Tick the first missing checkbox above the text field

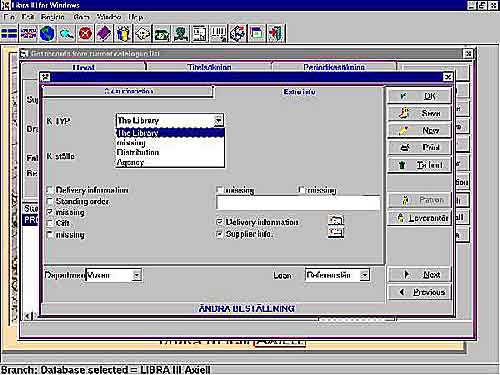click(219, 190)
